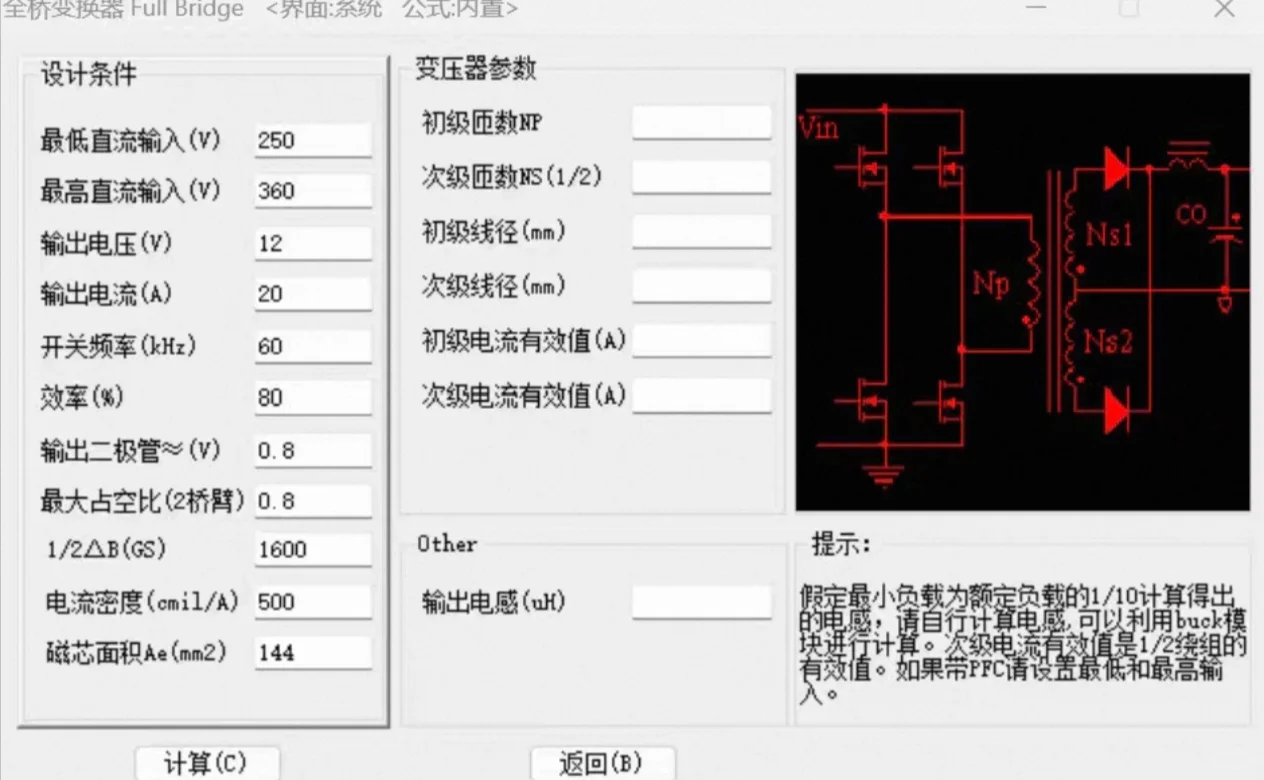Select the 初级电流有效值(A) input field

701,340
